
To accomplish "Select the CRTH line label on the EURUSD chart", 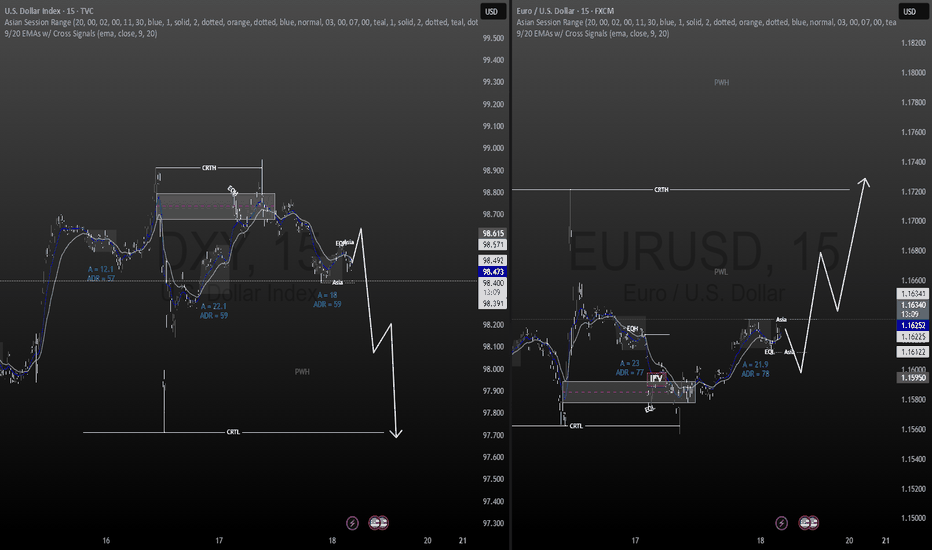I will (x=662, y=190).
